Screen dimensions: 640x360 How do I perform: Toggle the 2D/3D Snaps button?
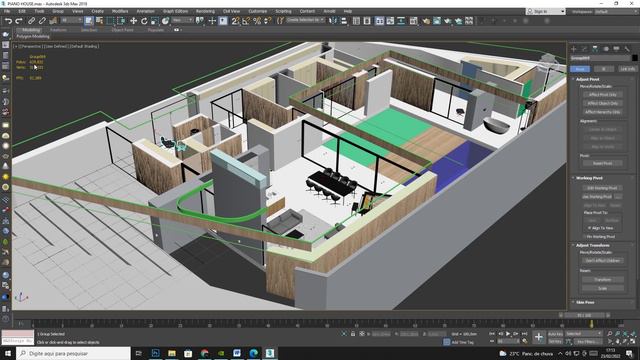pos(235,21)
